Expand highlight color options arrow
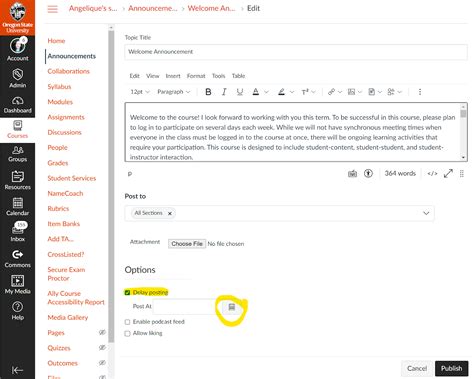474x379 pixels. pos(292,92)
